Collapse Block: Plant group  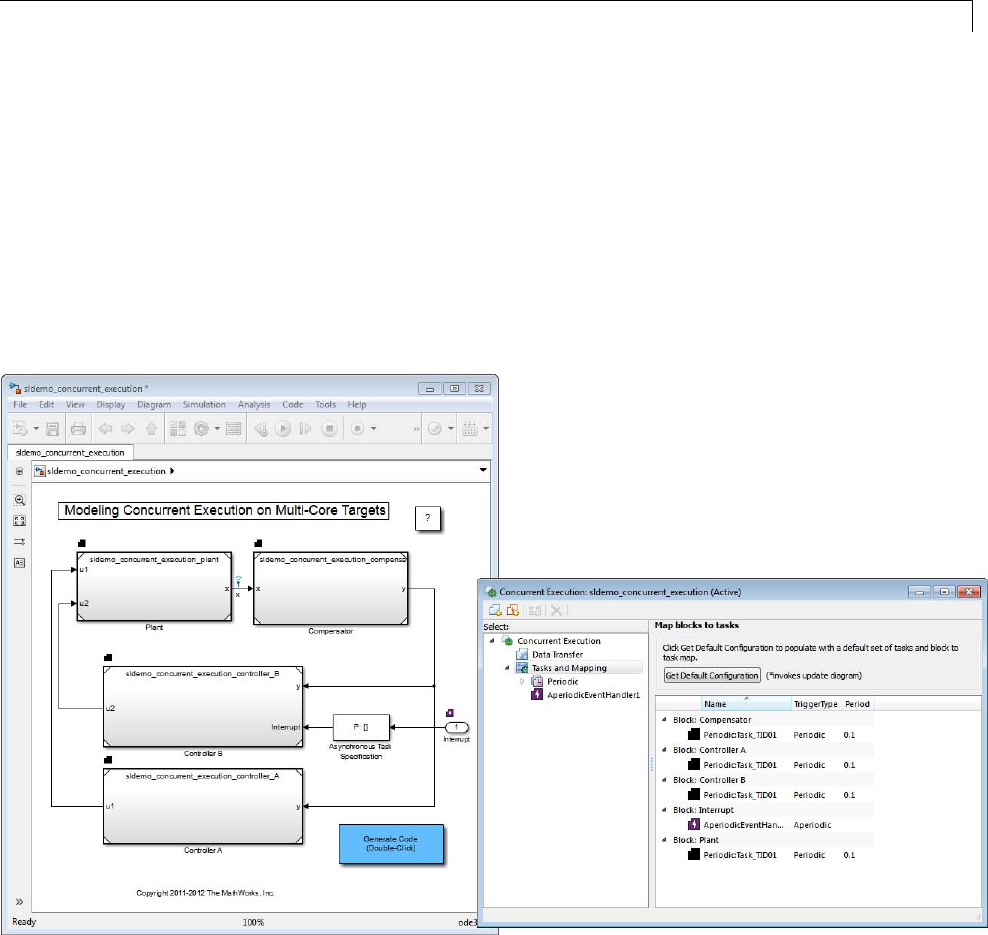click(664, 840)
